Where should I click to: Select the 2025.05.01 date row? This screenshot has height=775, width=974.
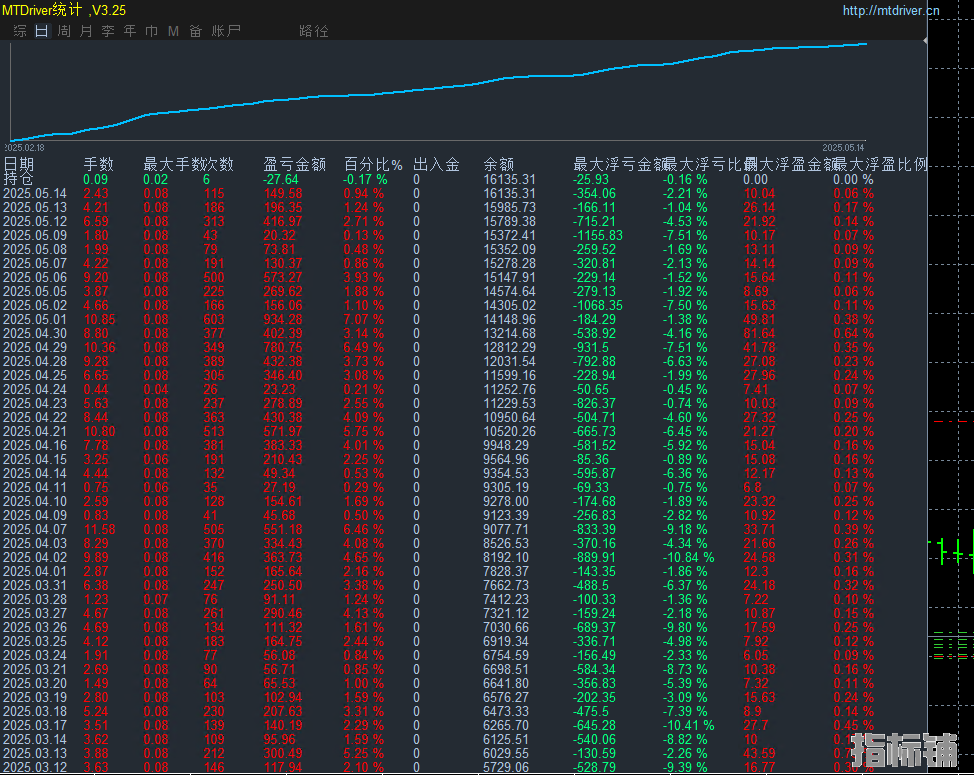[x=35, y=319]
